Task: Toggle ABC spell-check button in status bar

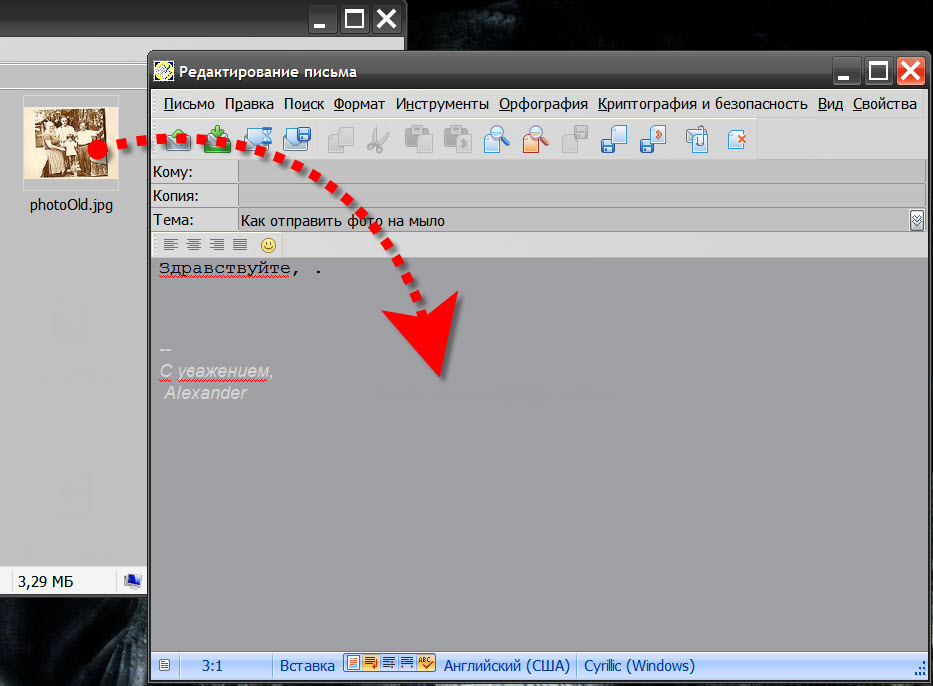Action: click(425, 663)
